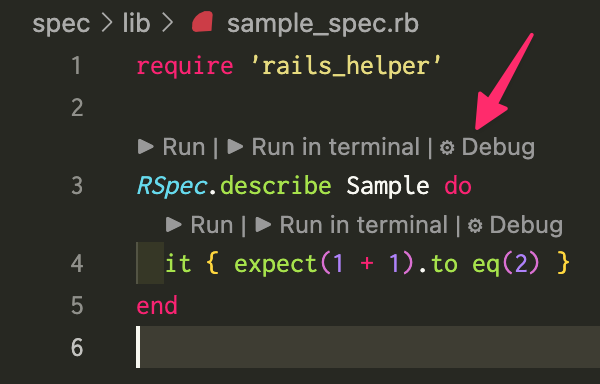
Task: Click play icon on 'it' Run in terminal
Action: (x=263, y=225)
